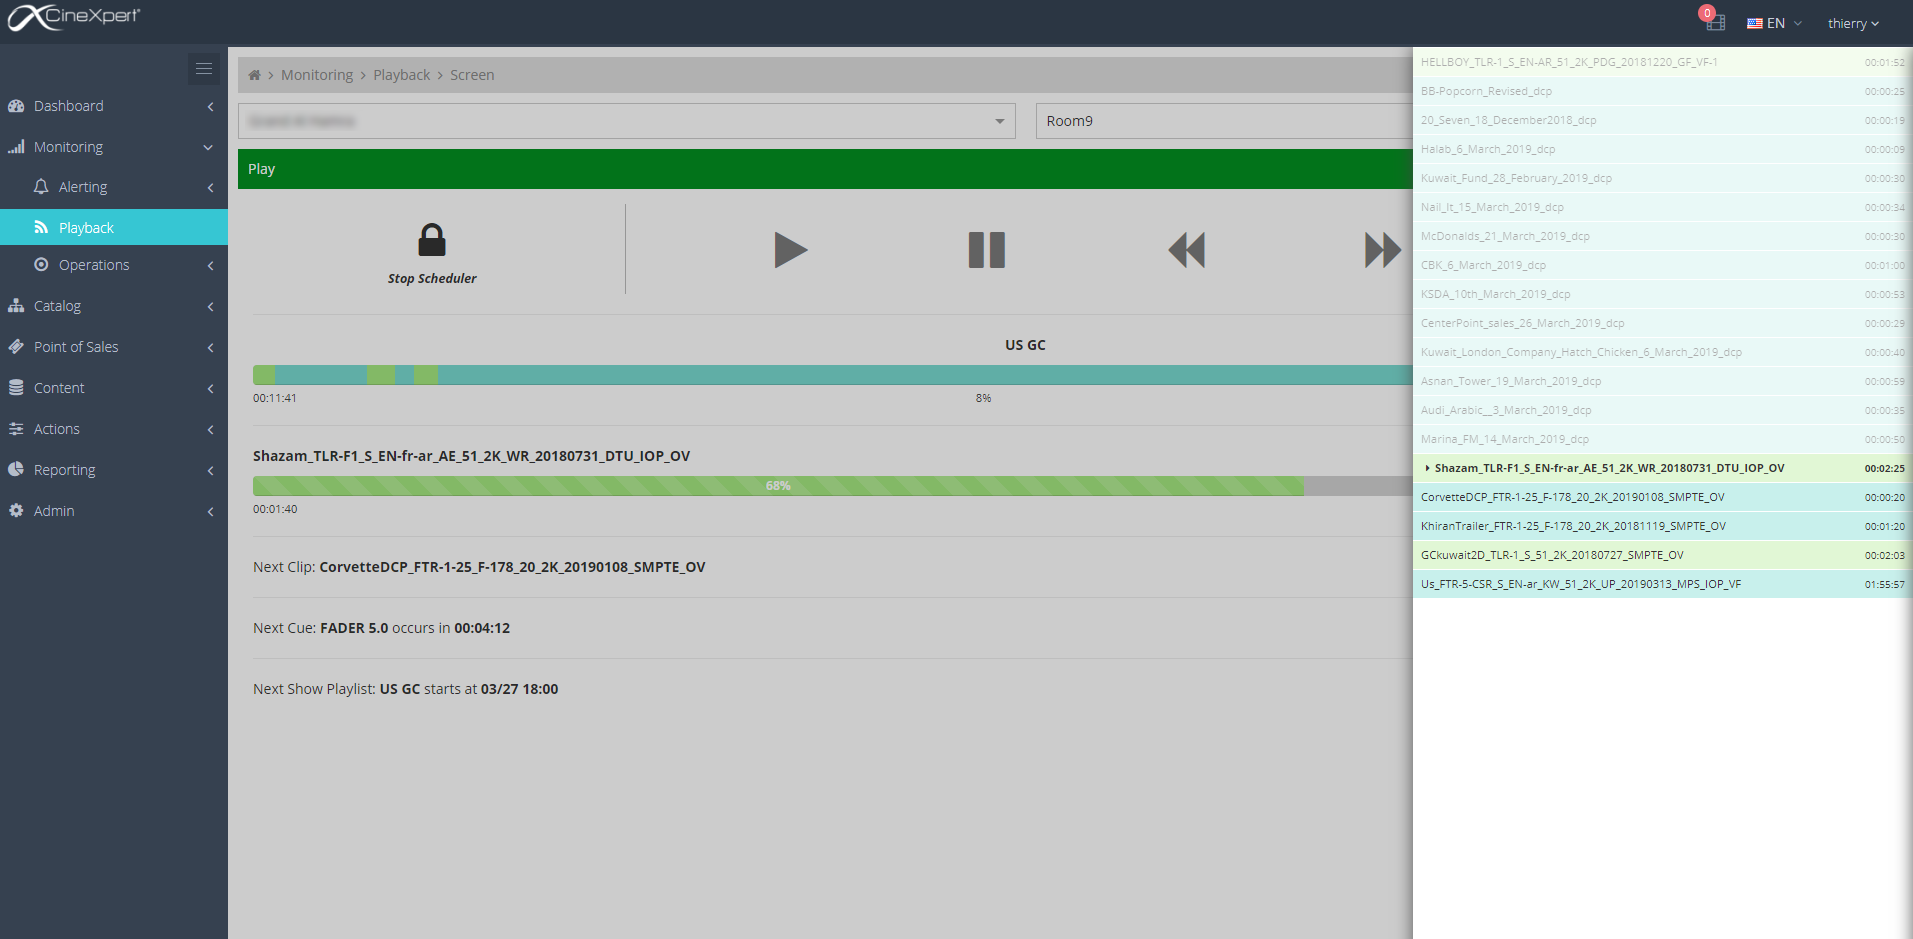This screenshot has height=939, width=1913.
Task: Select the KhiranTrailer_FTR-1-25 playlist row
Action: [x=1662, y=526]
